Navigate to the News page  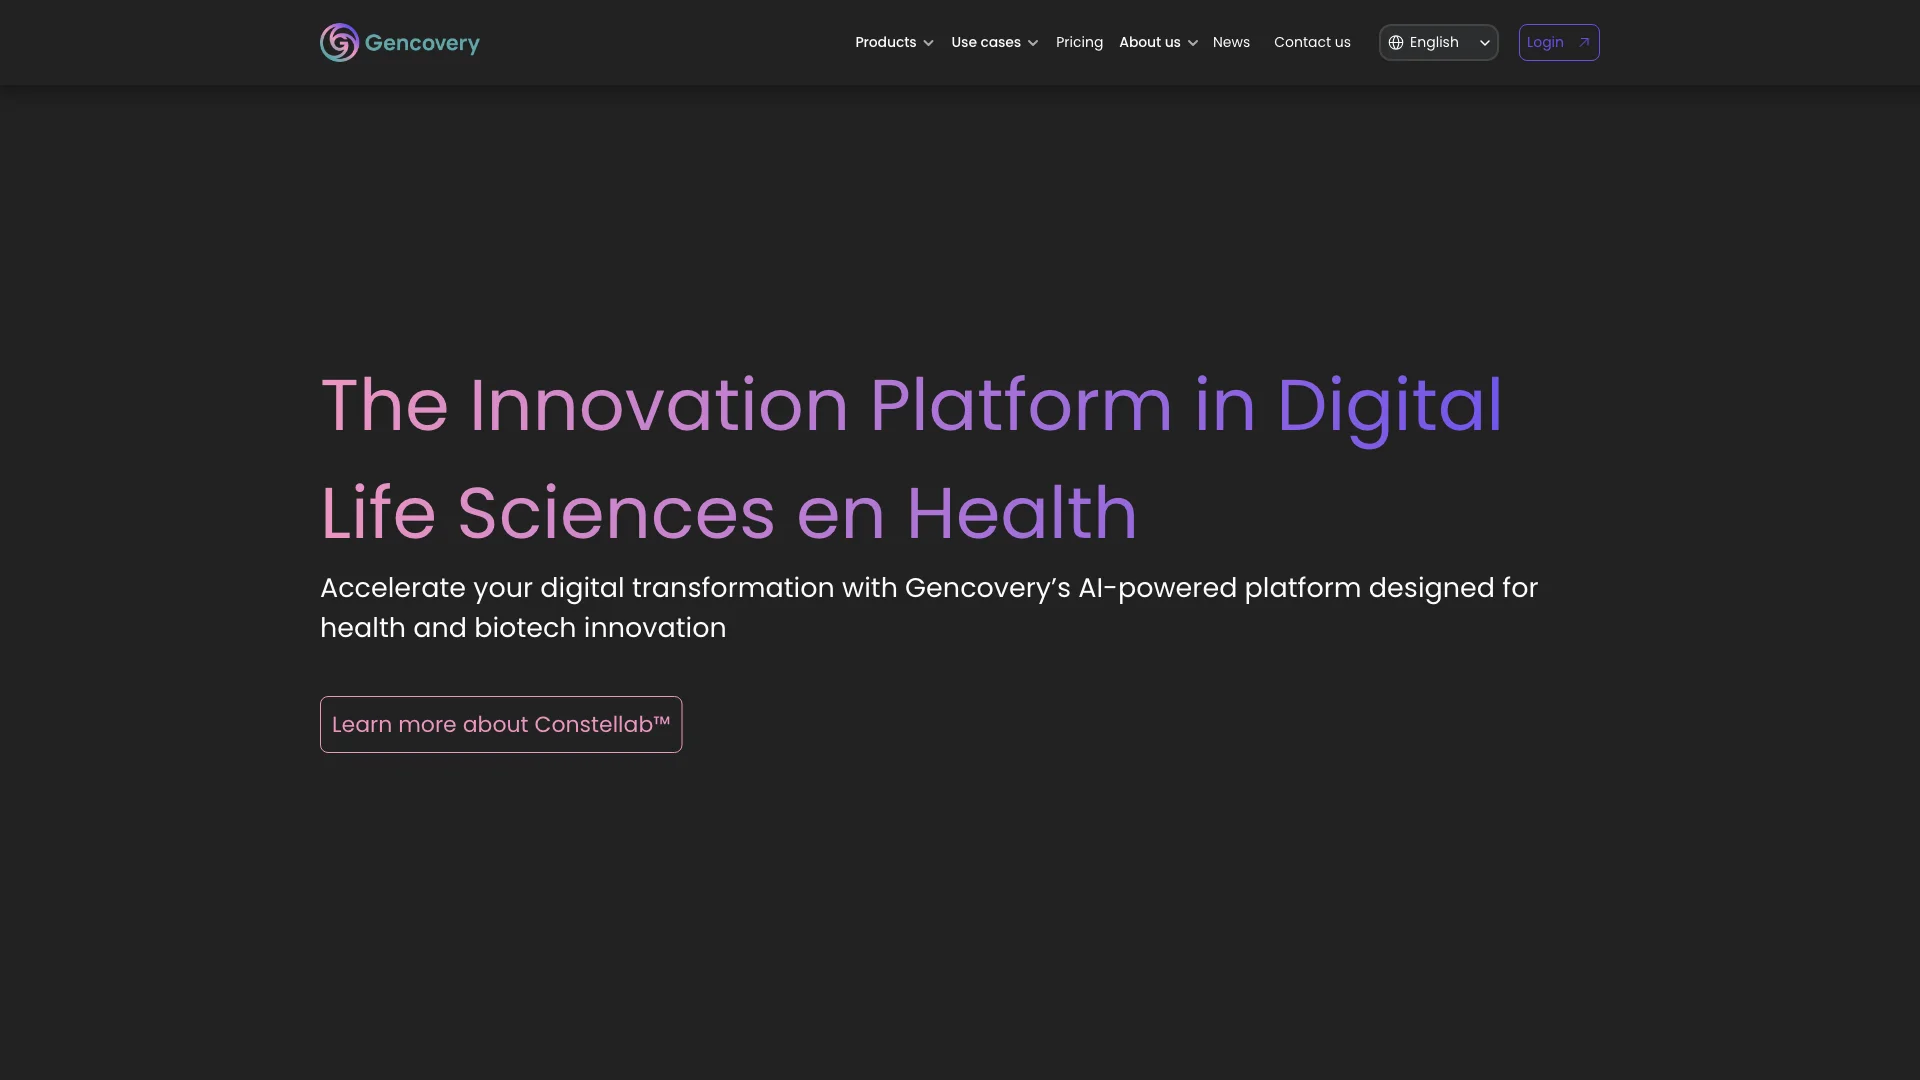tap(1231, 42)
